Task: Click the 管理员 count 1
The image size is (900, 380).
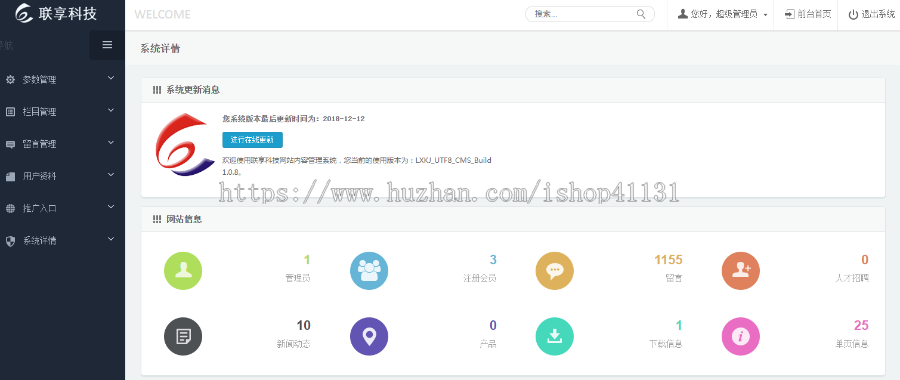Action: pos(307,260)
